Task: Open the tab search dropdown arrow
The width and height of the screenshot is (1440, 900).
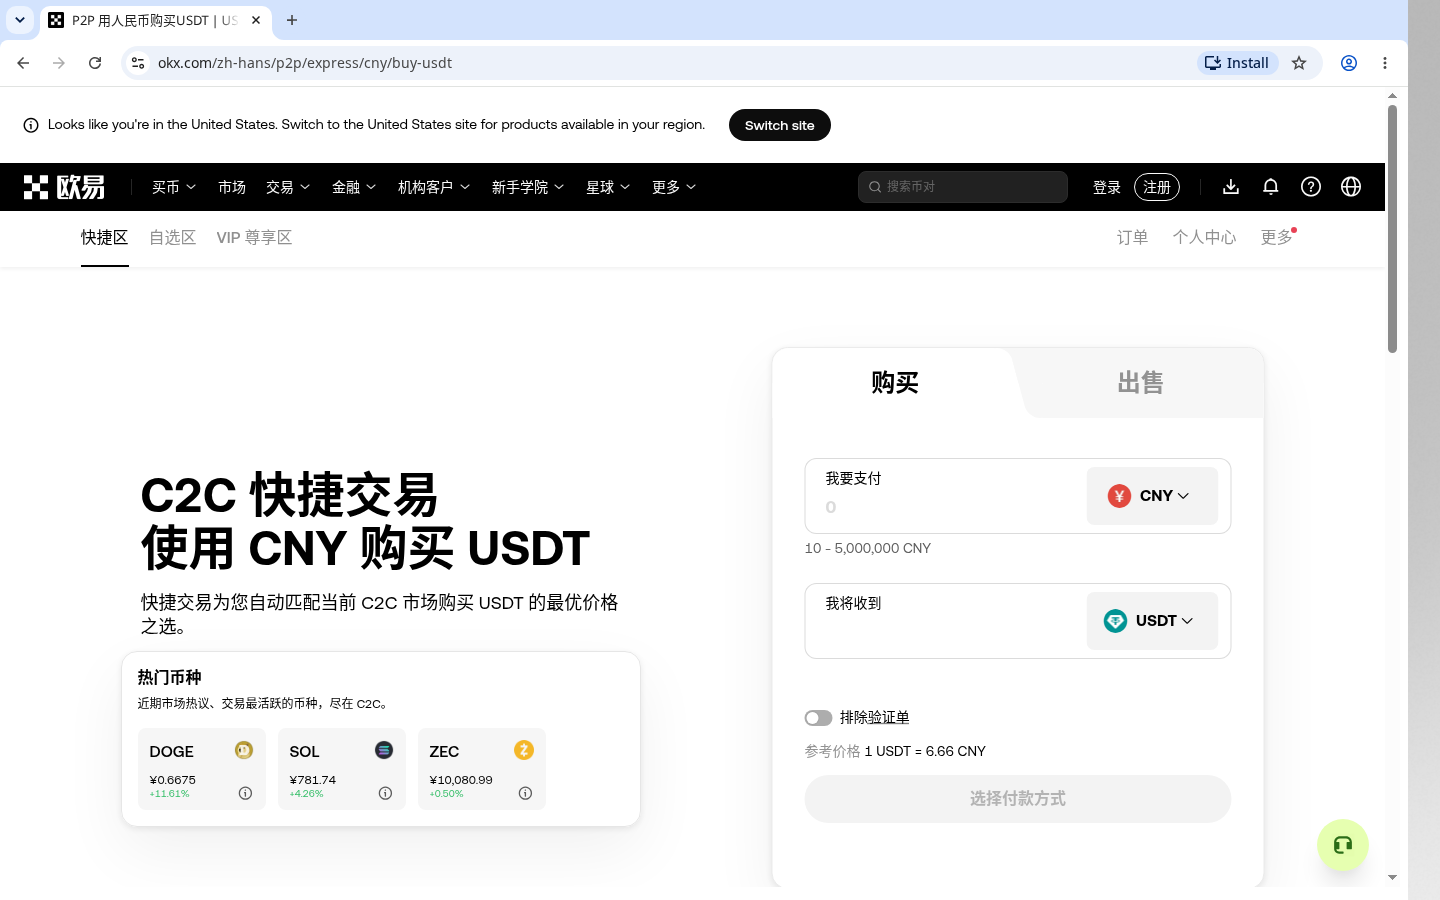Action: tap(20, 20)
